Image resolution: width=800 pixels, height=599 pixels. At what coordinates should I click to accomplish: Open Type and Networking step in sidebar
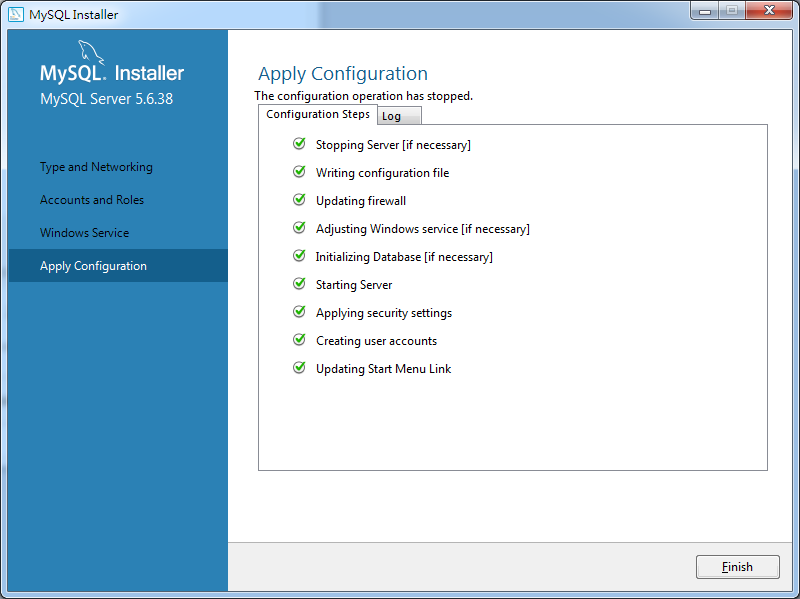pyautogui.click(x=96, y=167)
